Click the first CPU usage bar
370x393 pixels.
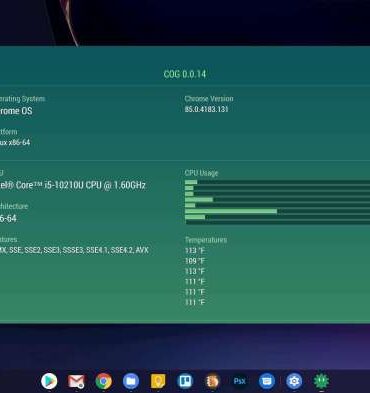tap(277, 182)
